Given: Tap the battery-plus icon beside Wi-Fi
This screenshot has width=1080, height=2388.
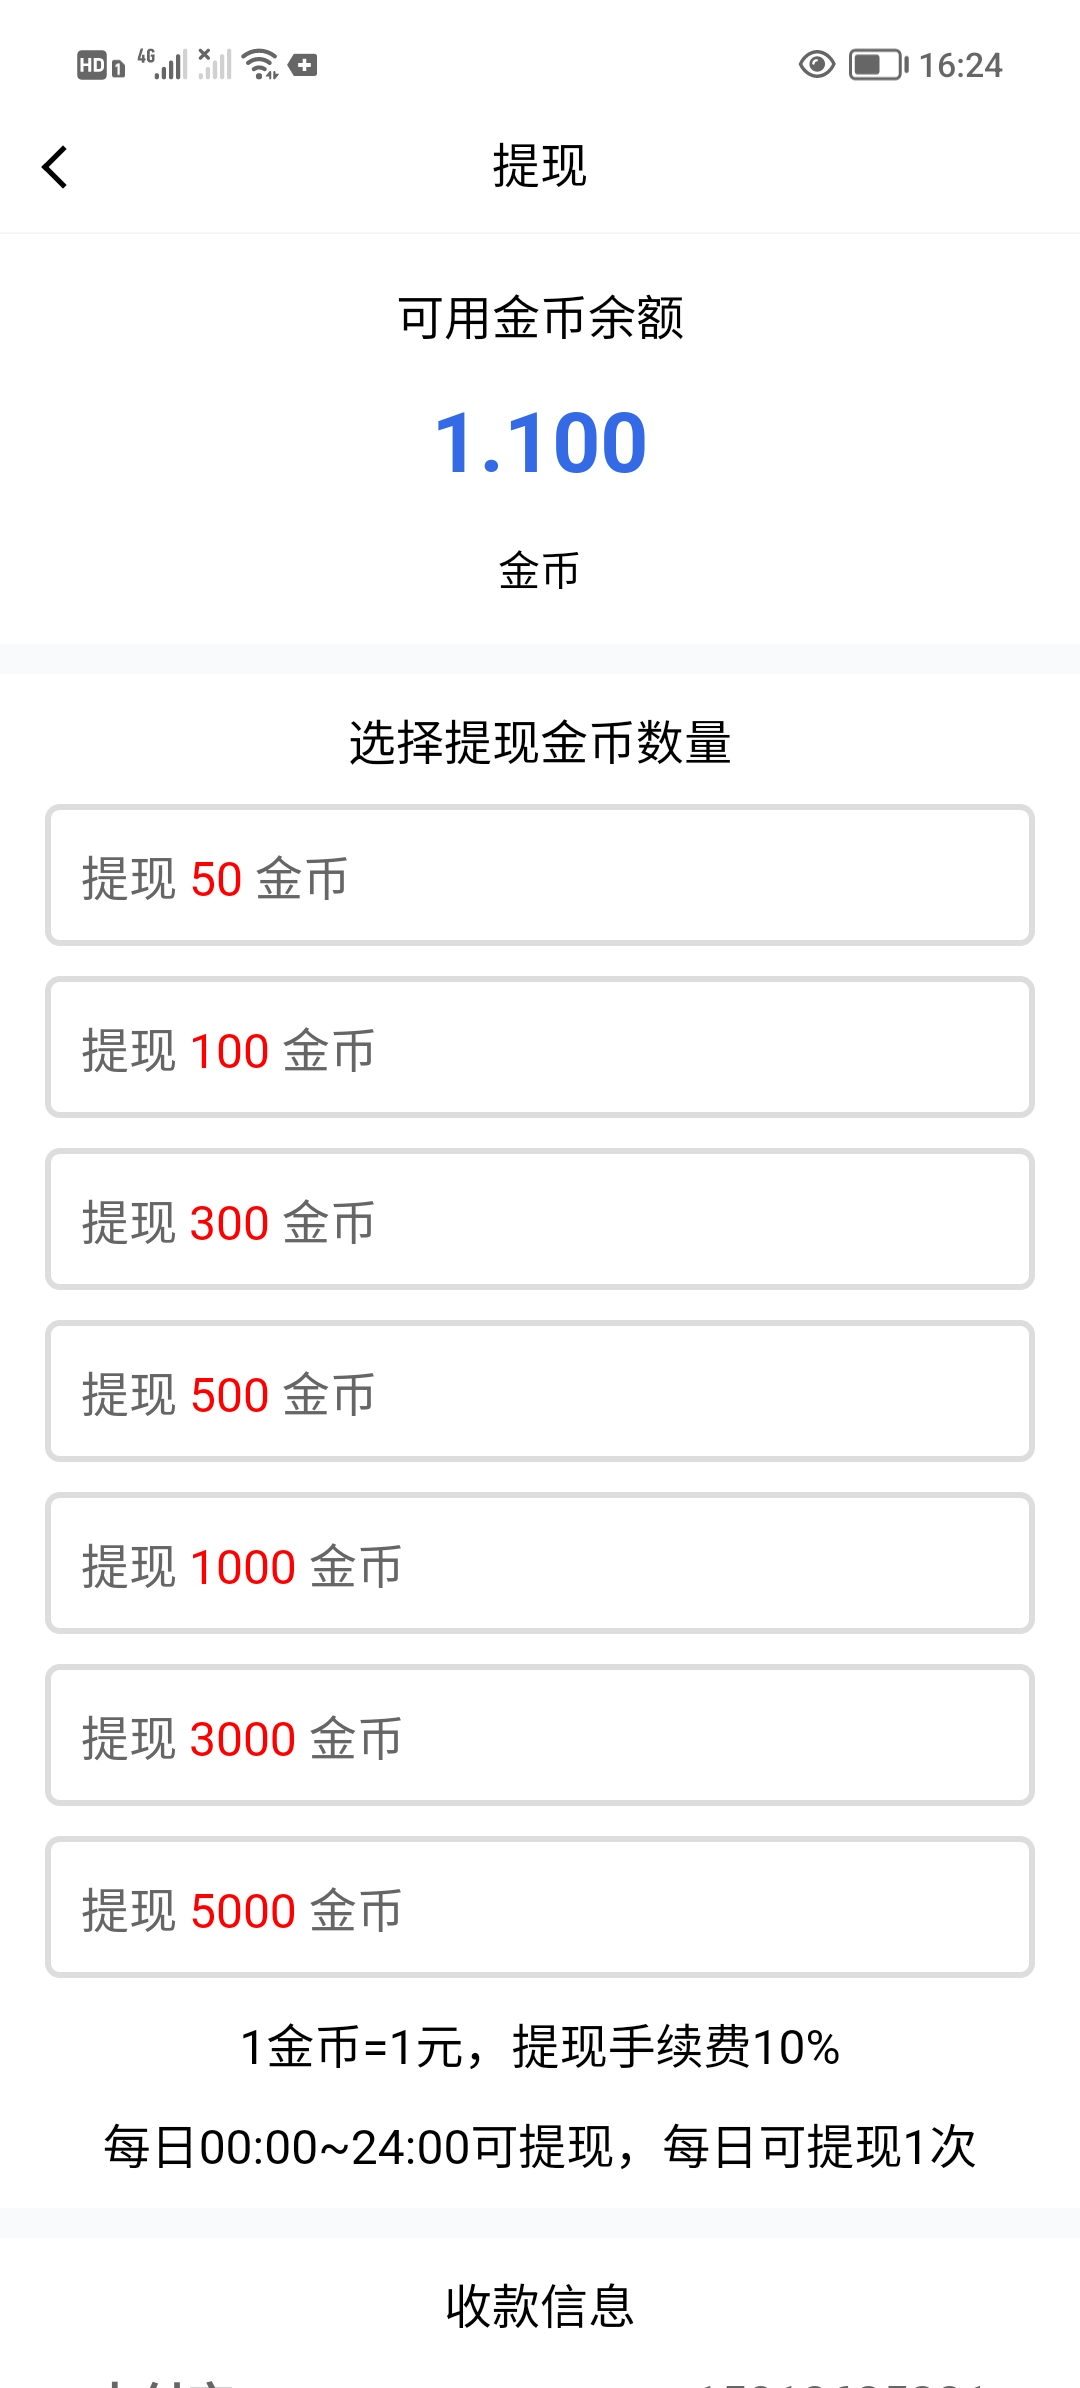Looking at the screenshot, I should [303, 66].
